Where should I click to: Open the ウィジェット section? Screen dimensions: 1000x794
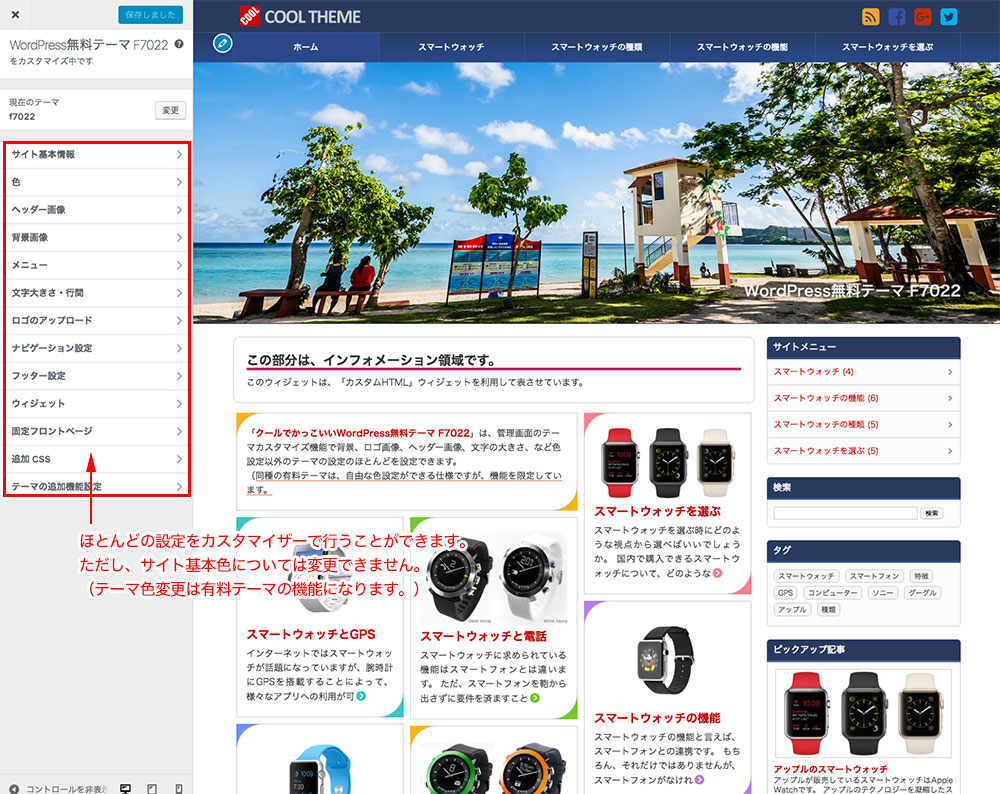coord(97,404)
